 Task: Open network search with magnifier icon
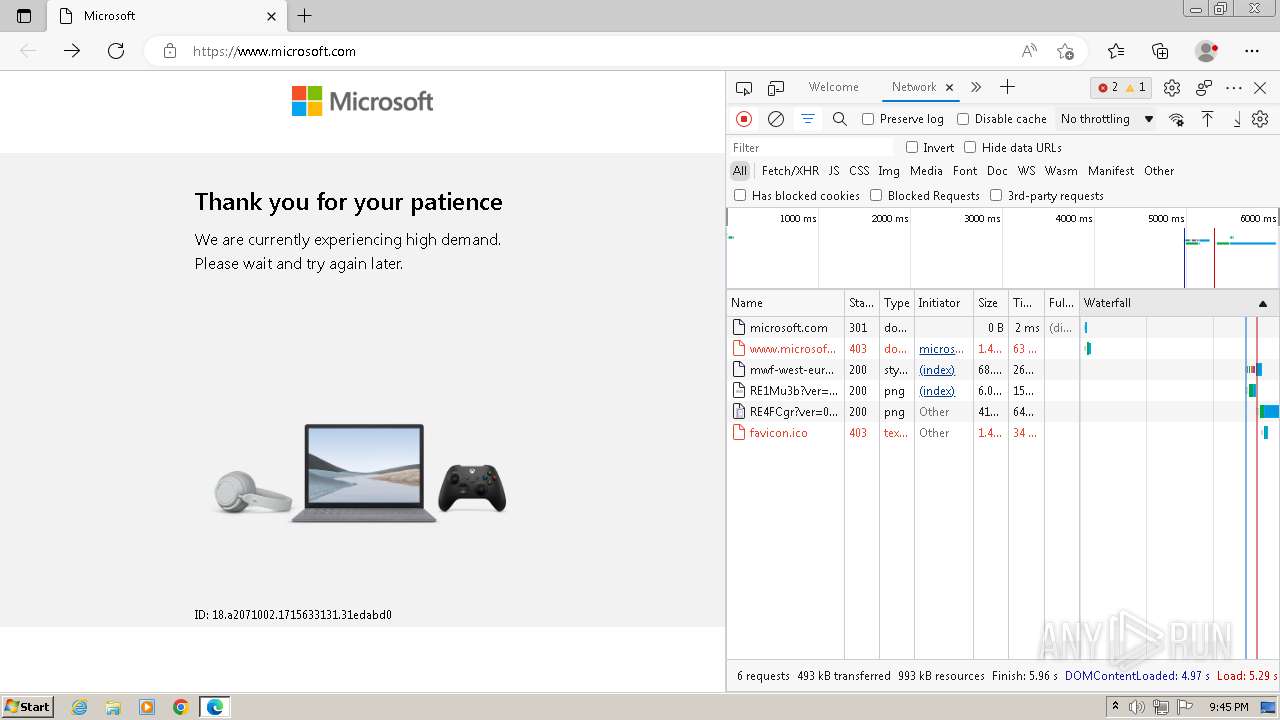pos(840,119)
